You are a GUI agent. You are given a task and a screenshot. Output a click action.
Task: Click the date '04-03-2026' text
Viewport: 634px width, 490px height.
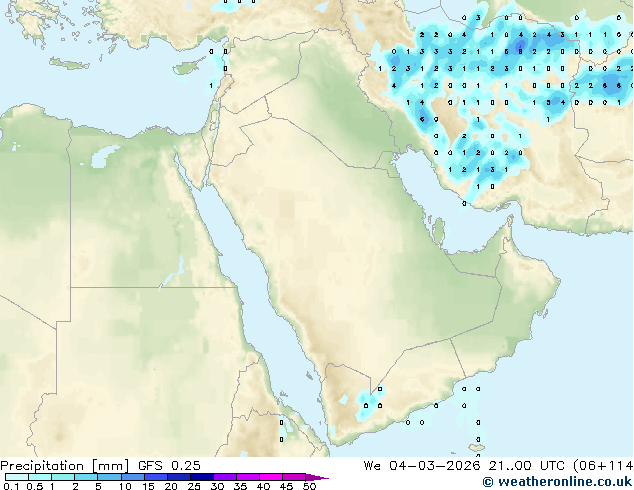[x=435, y=466]
